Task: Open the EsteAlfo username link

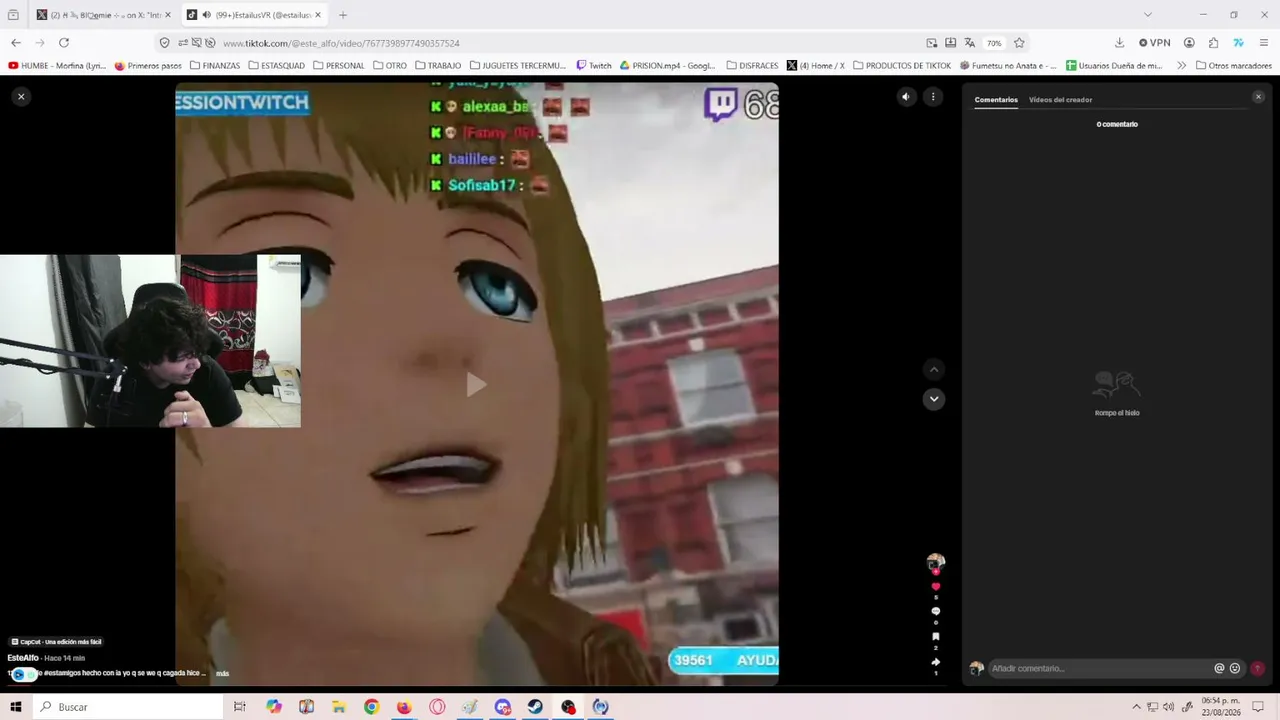Action: (x=23, y=658)
